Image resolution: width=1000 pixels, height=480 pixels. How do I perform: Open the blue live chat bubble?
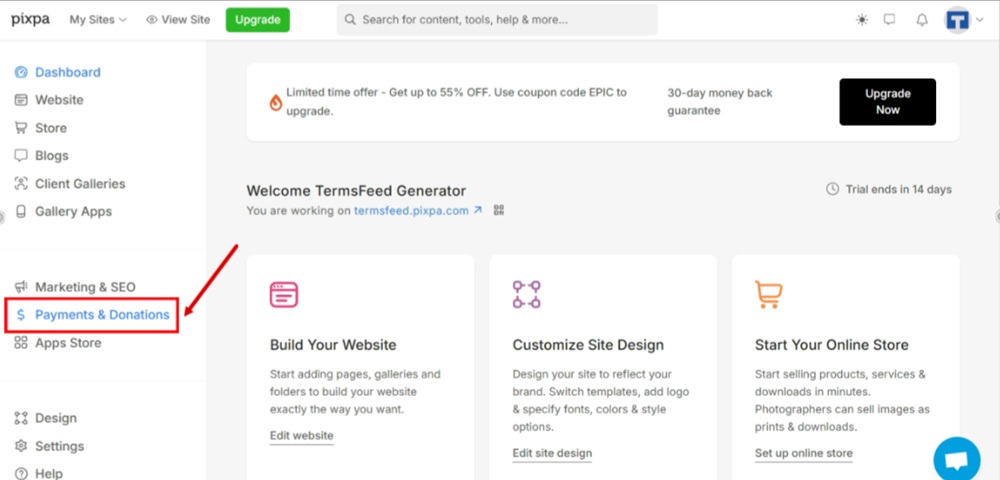(x=957, y=460)
